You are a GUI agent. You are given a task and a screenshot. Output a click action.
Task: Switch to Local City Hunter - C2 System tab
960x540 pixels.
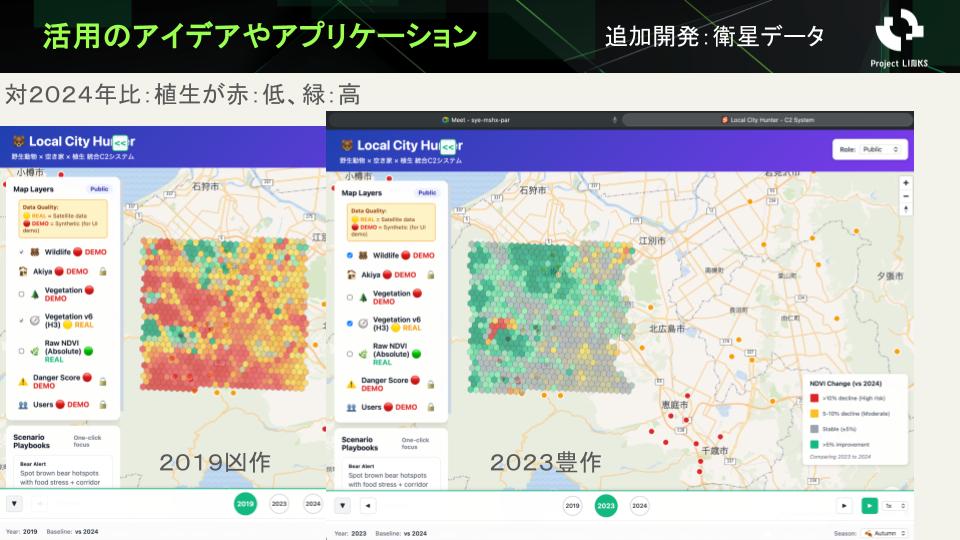[x=768, y=120]
